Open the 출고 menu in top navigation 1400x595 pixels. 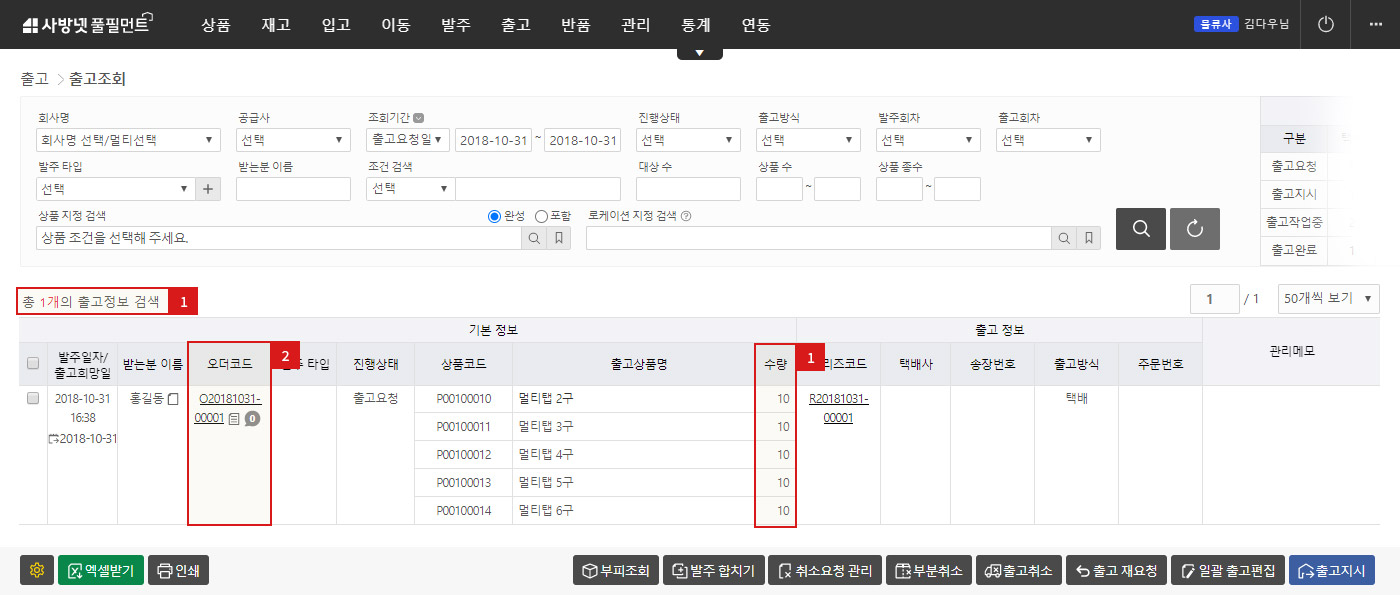point(515,25)
